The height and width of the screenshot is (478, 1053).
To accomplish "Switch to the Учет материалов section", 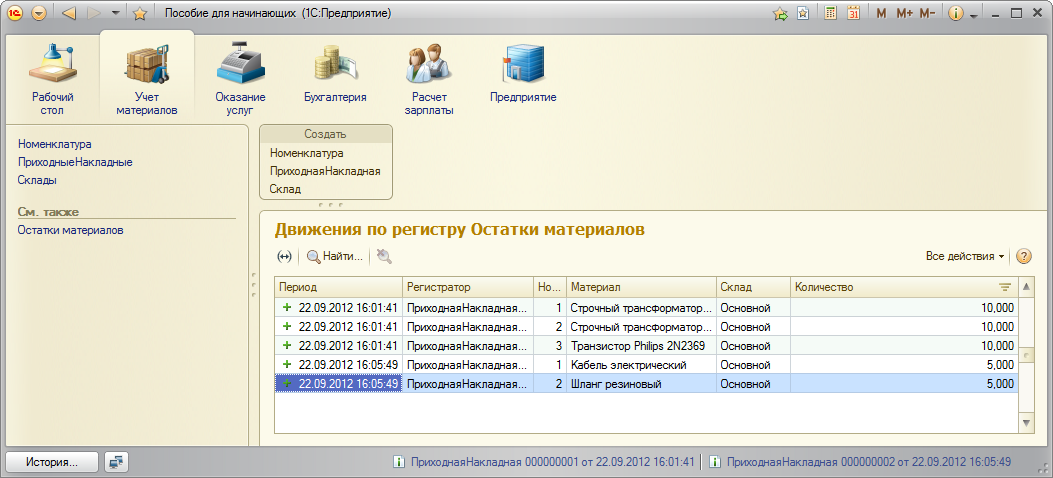I will click(x=146, y=77).
